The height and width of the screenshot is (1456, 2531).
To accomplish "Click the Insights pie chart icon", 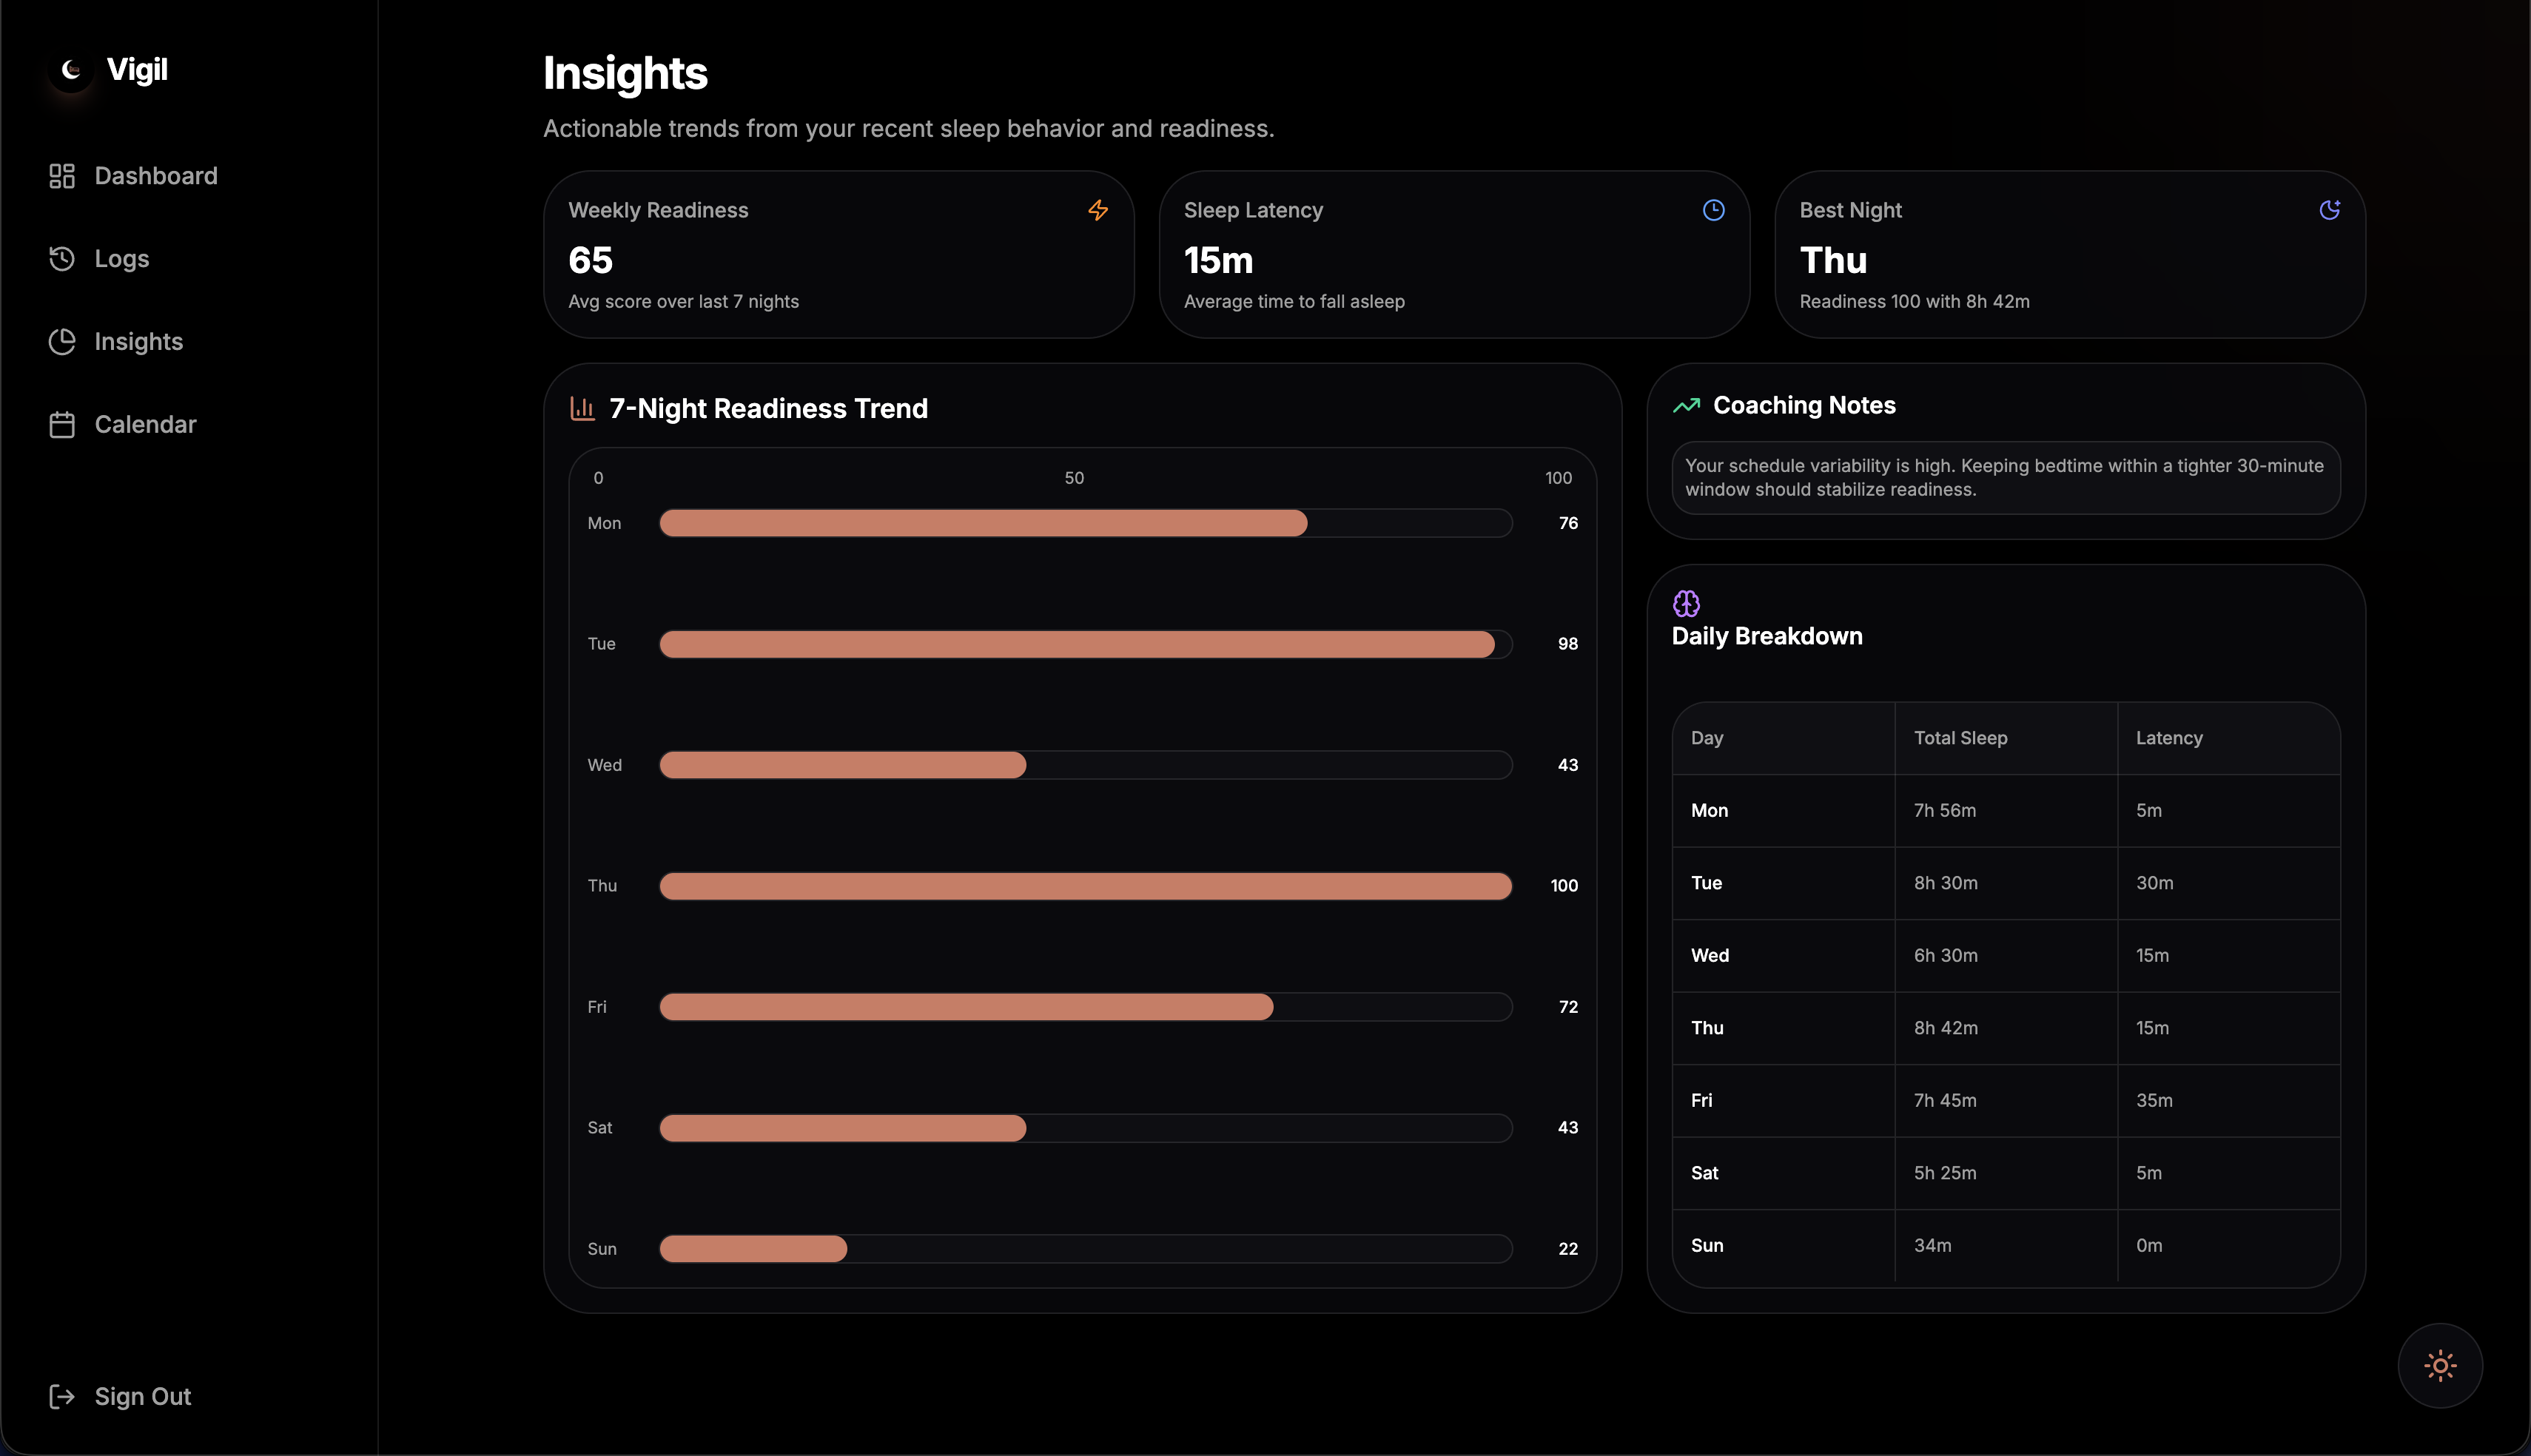I will (x=62, y=342).
